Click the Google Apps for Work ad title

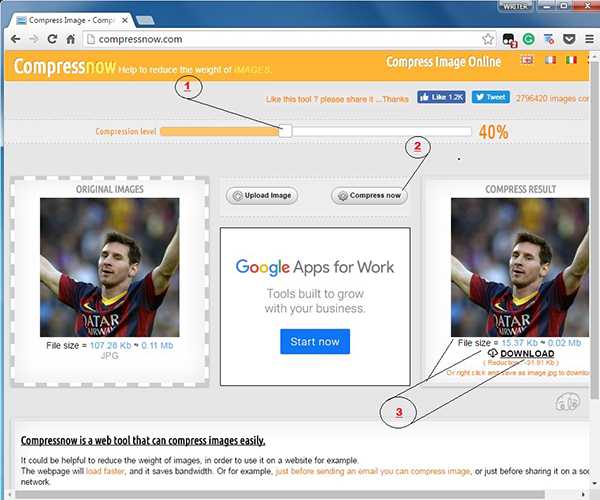click(315, 267)
